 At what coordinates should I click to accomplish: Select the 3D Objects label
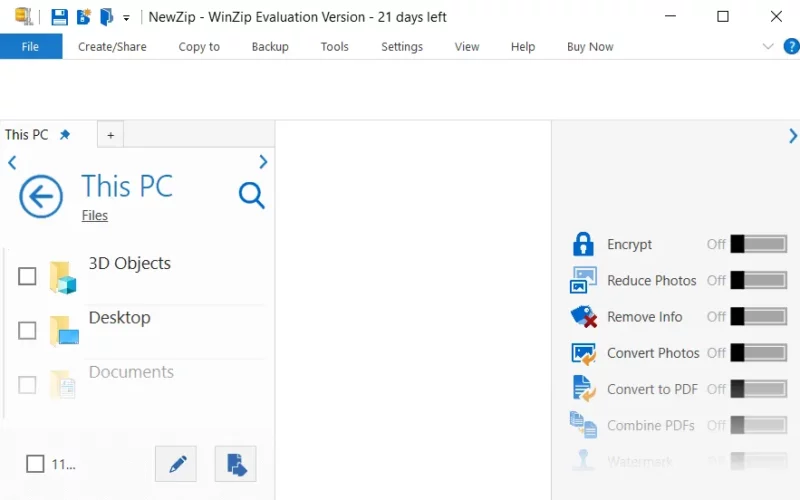tap(130, 263)
